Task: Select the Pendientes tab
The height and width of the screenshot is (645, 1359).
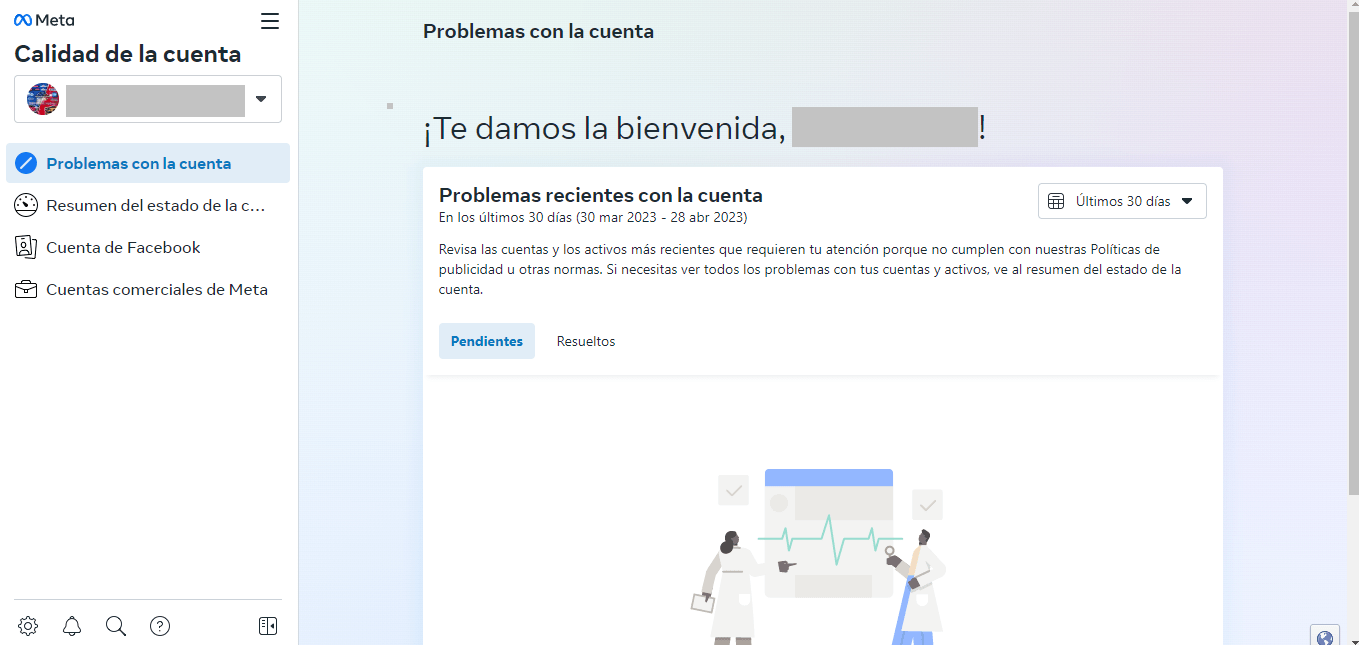Action: point(486,341)
